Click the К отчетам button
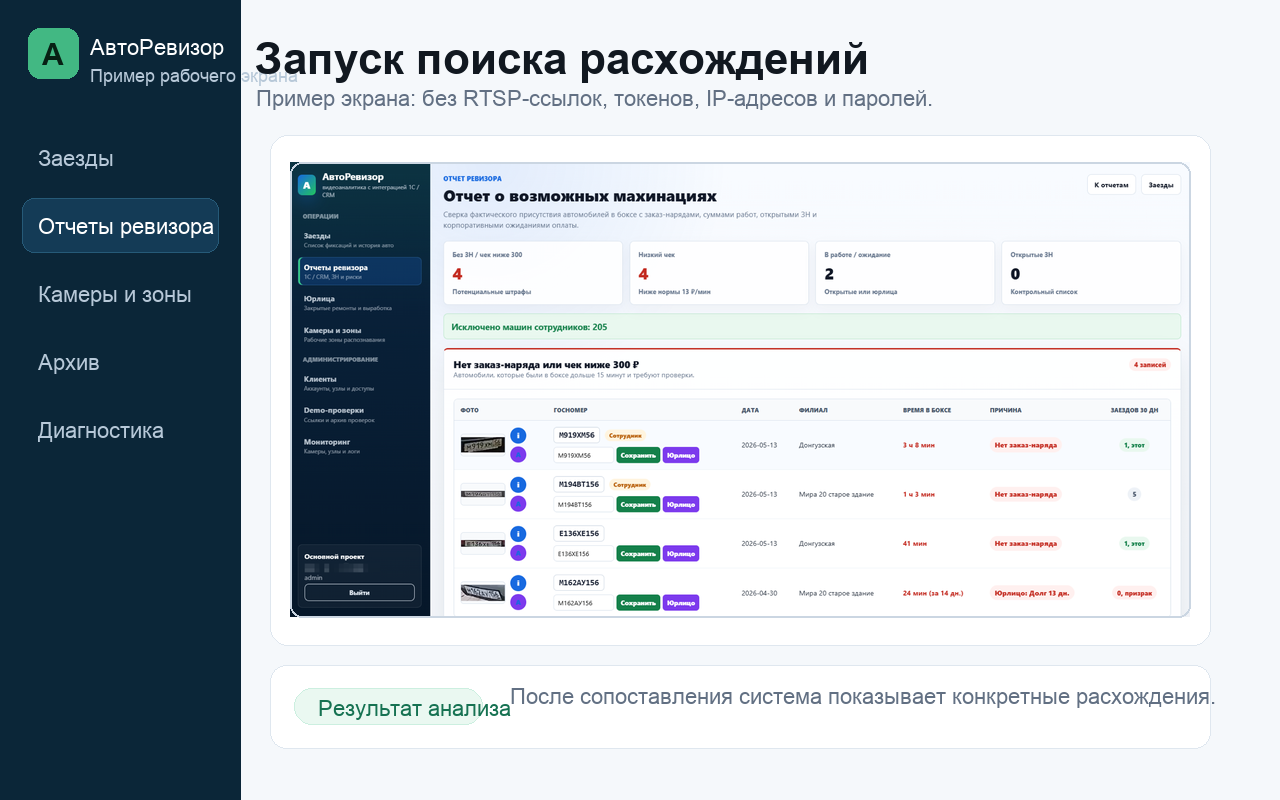Screen dimensions: 1280x800 [x=1111, y=185]
